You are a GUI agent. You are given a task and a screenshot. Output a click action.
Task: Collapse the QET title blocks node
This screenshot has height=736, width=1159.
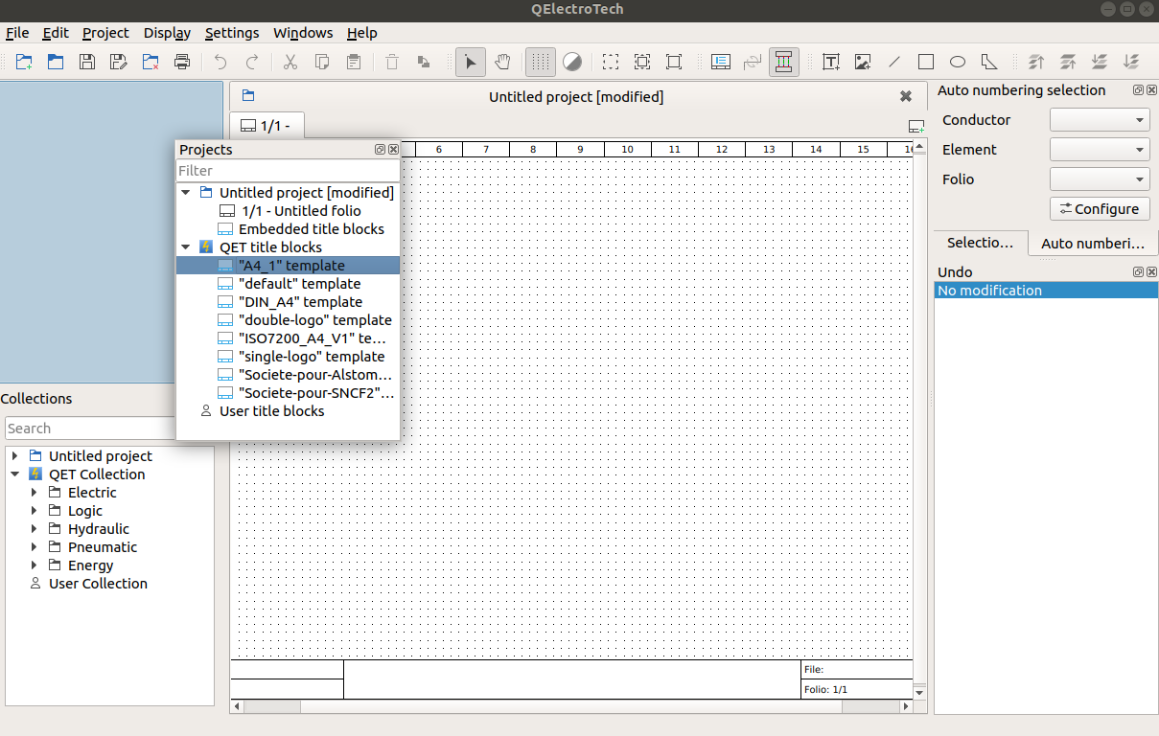pos(186,248)
